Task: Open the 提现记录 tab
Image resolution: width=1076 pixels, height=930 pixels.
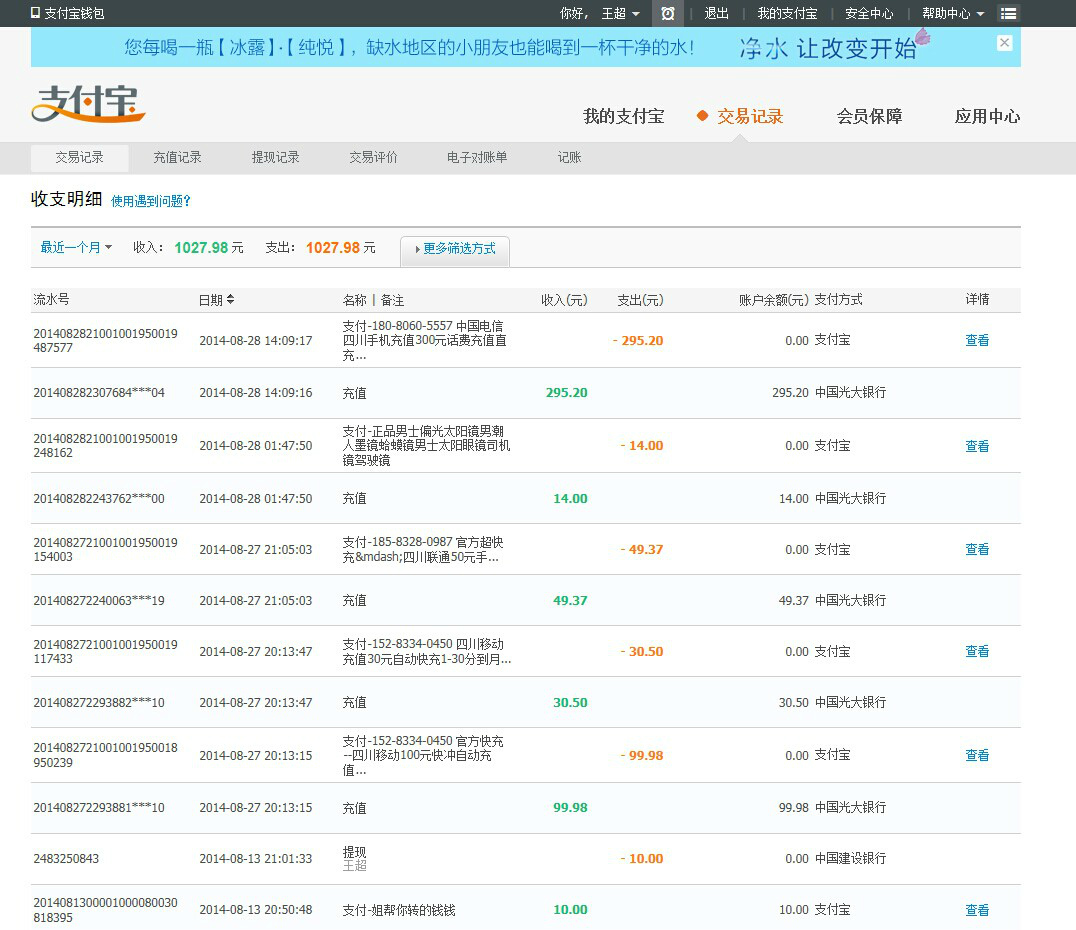Action: [275, 157]
